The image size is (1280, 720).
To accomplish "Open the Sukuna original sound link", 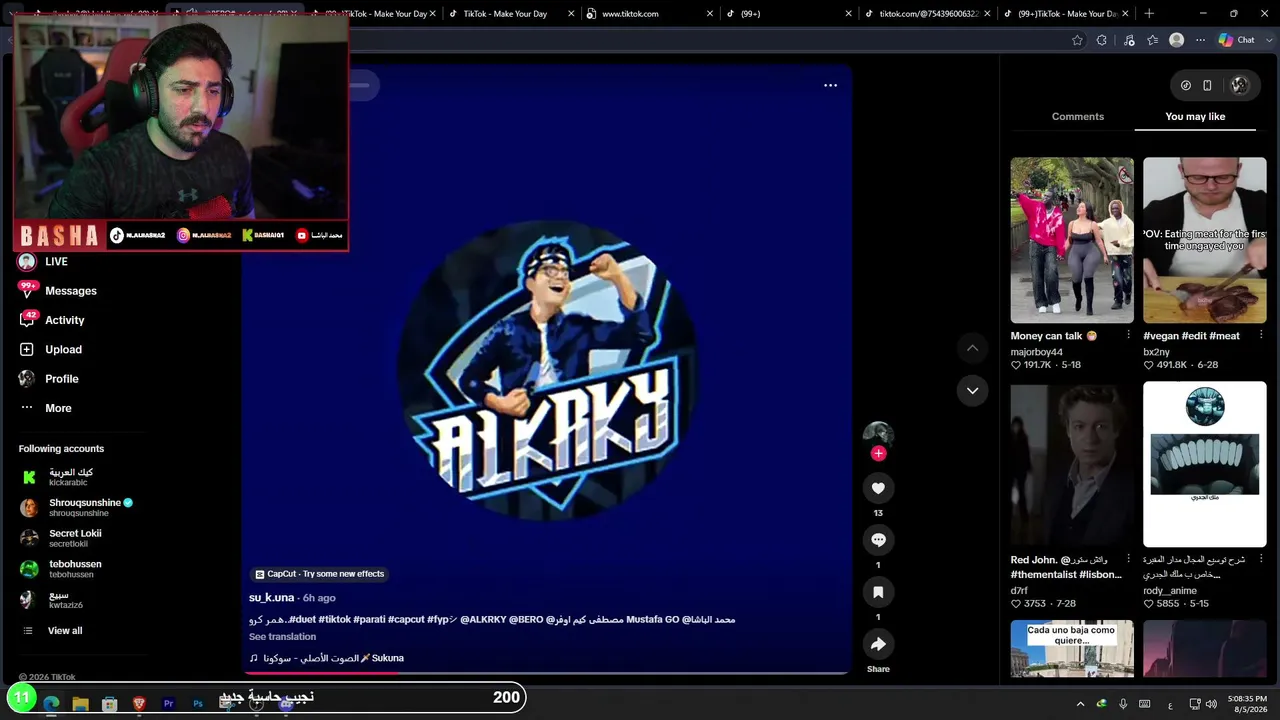I will pos(327,658).
